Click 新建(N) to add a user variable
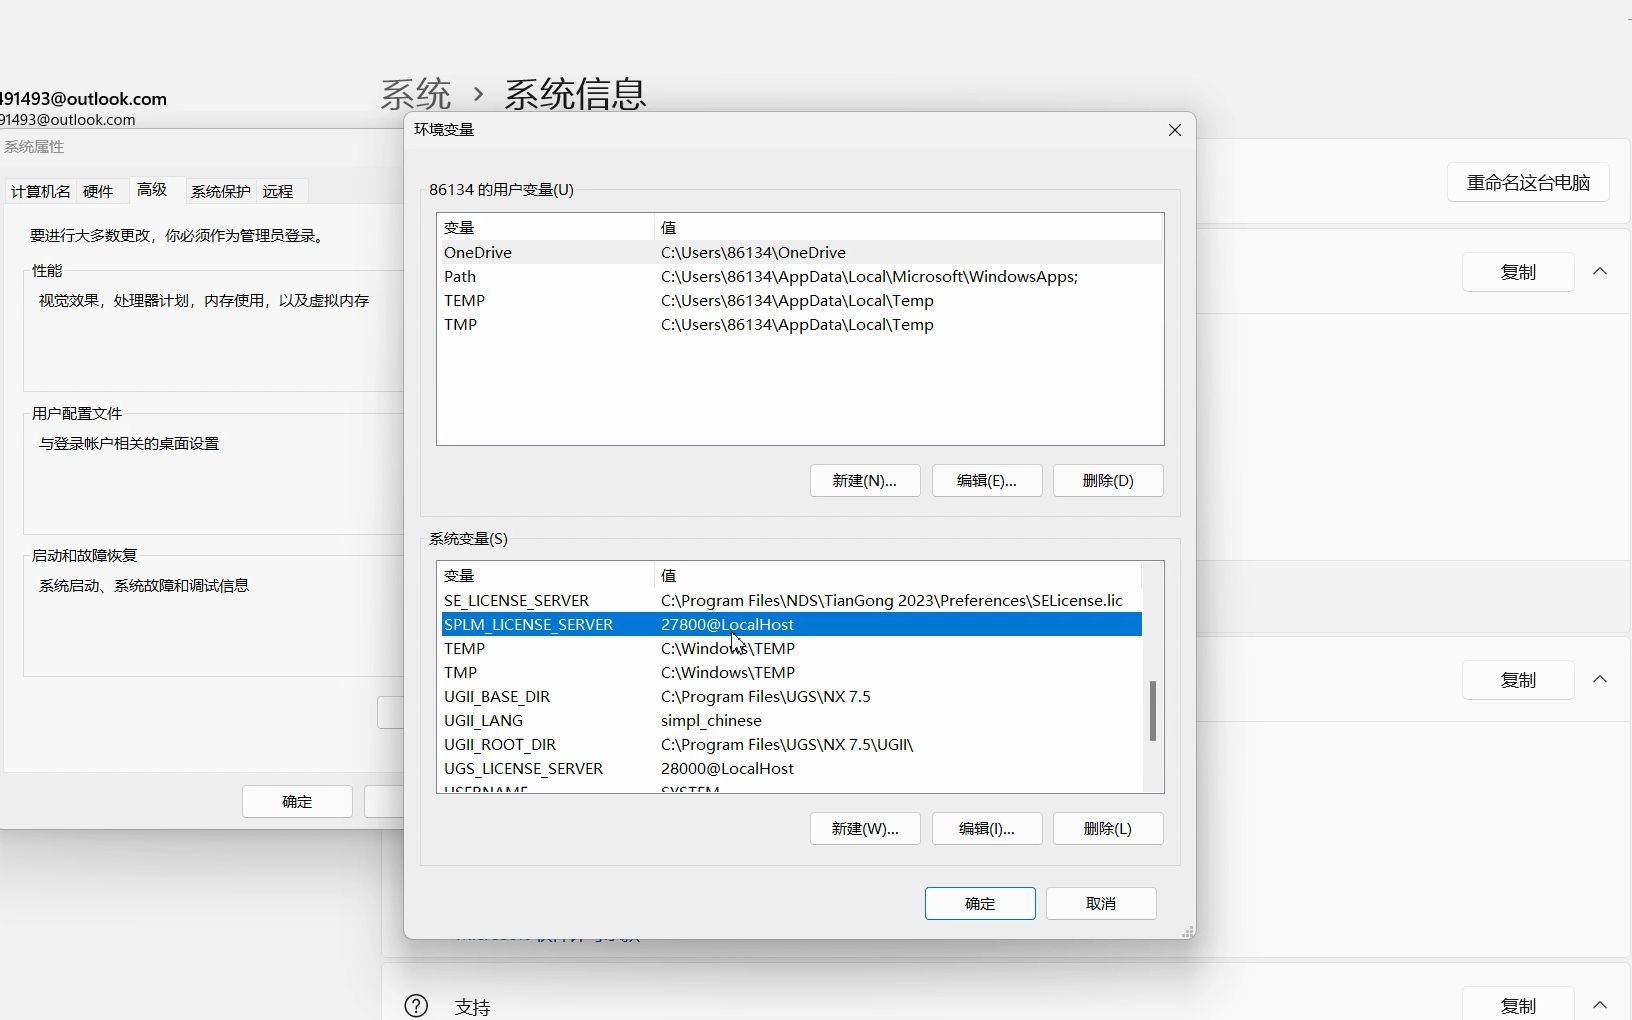Screen dimensions: 1632x1020 864,481
